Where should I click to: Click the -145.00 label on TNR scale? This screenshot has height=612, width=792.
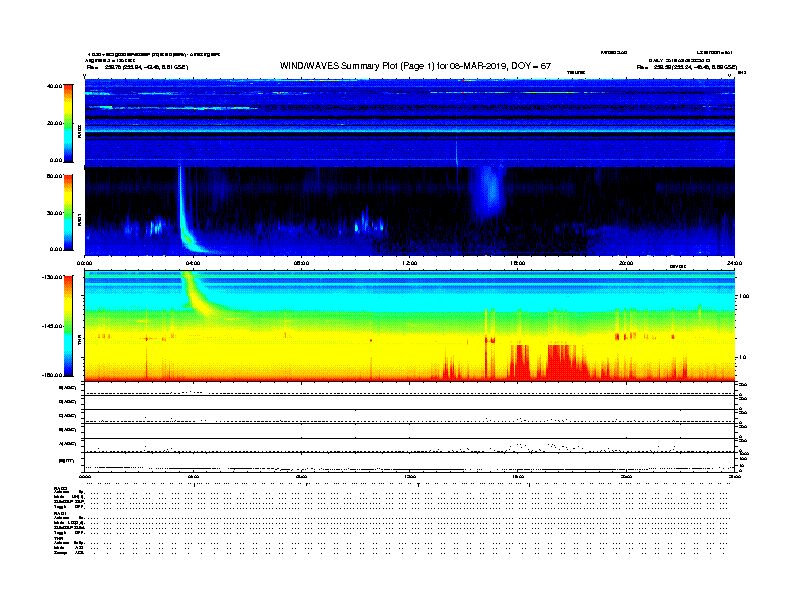53,326
